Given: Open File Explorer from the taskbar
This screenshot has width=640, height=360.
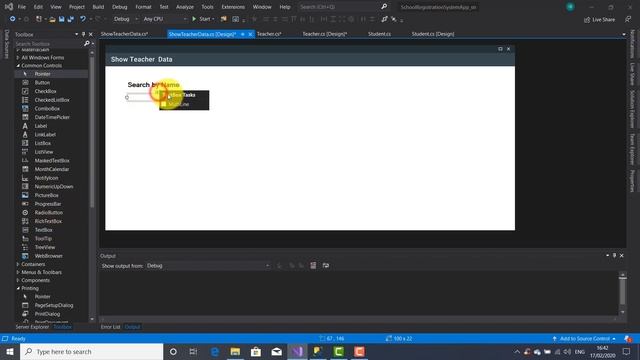Looking at the screenshot, I should [x=235, y=351].
